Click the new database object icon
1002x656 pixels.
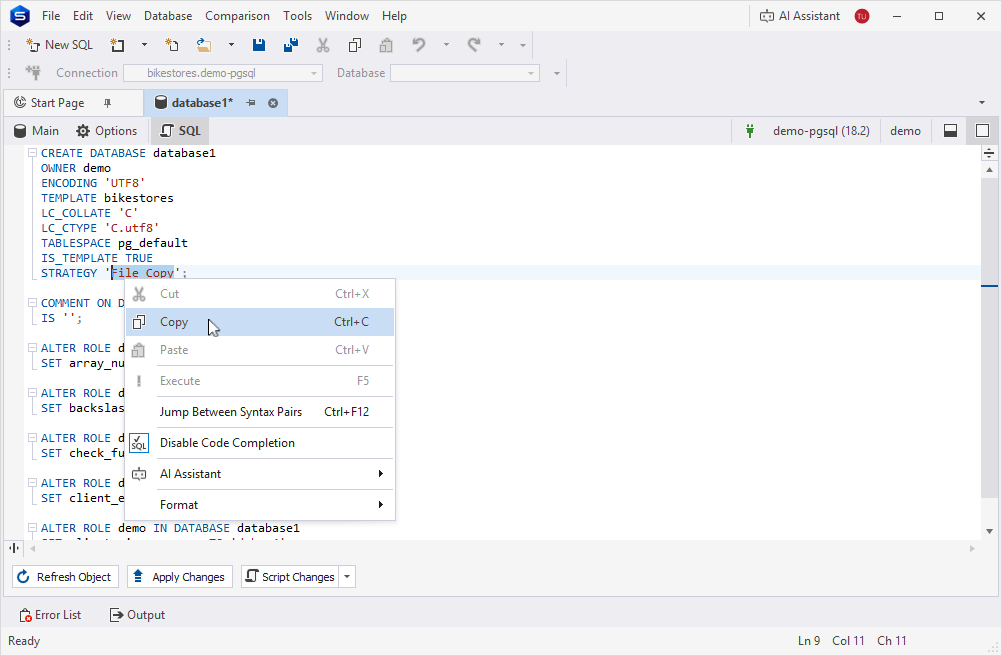coord(172,45)
